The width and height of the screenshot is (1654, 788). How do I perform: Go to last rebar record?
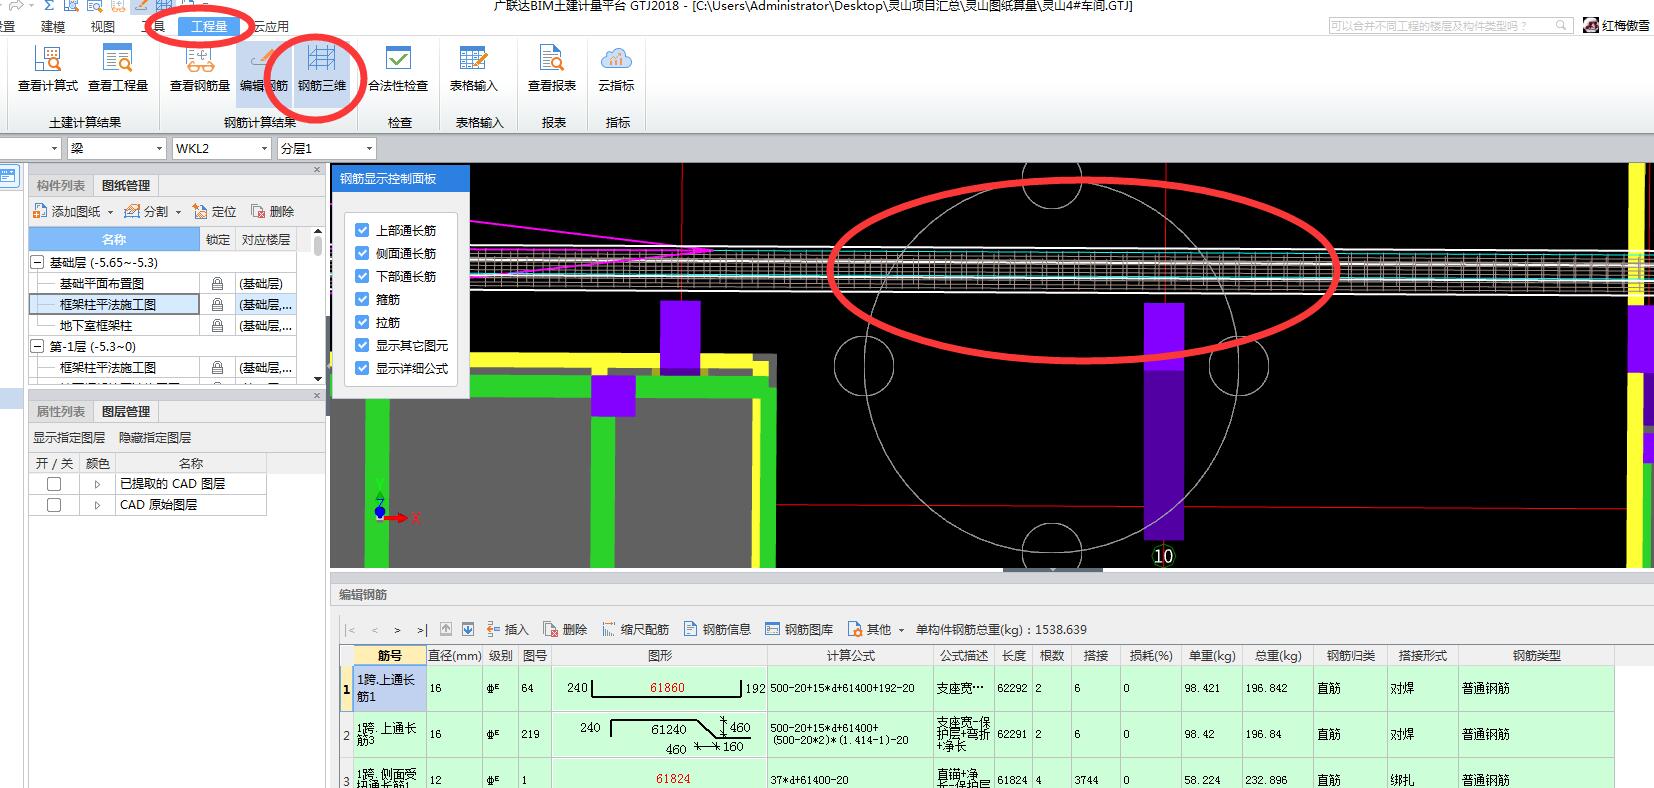(x=422, y=630)
